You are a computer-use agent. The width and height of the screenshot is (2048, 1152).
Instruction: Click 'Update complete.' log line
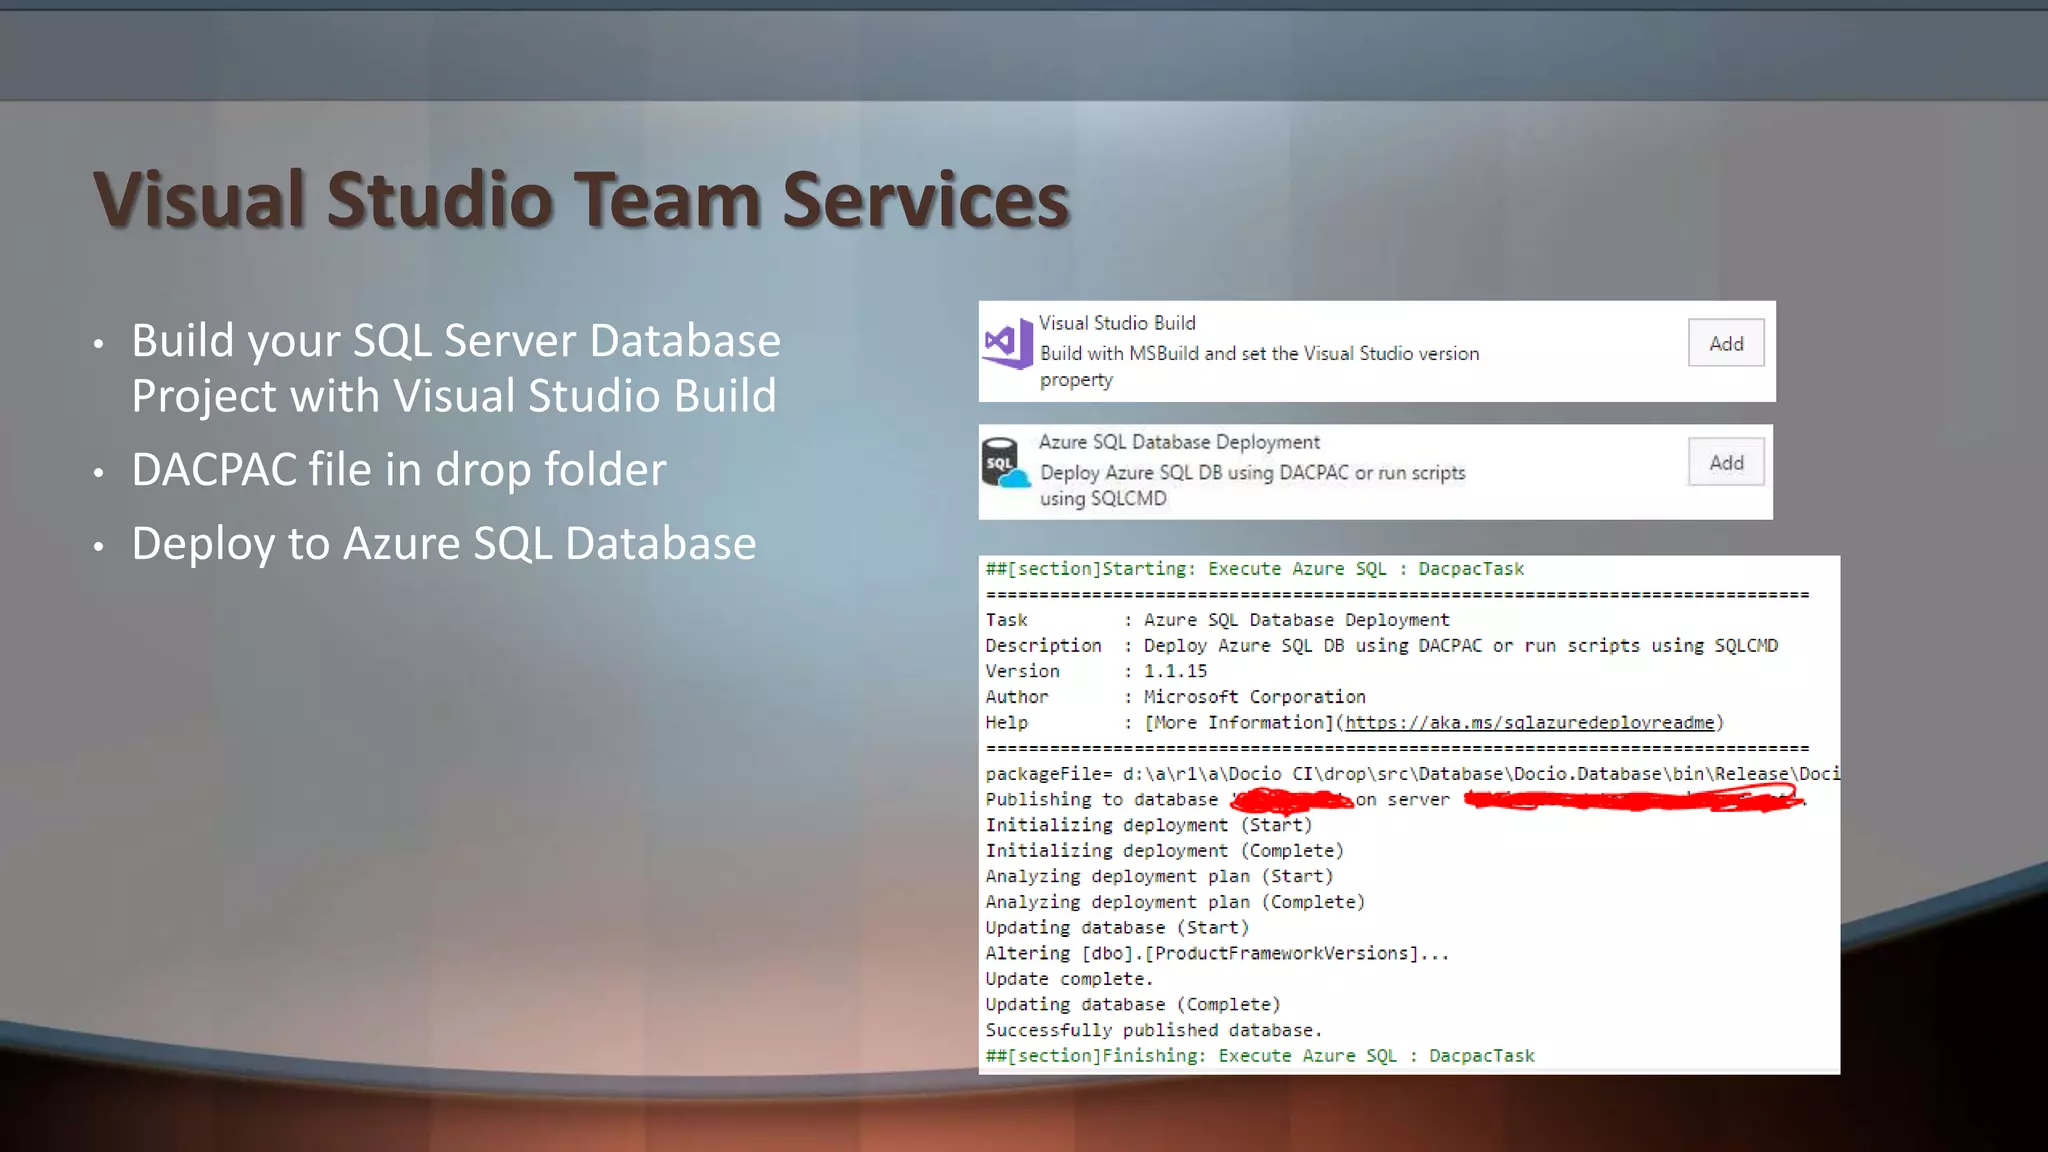[x=1069, y=979]
